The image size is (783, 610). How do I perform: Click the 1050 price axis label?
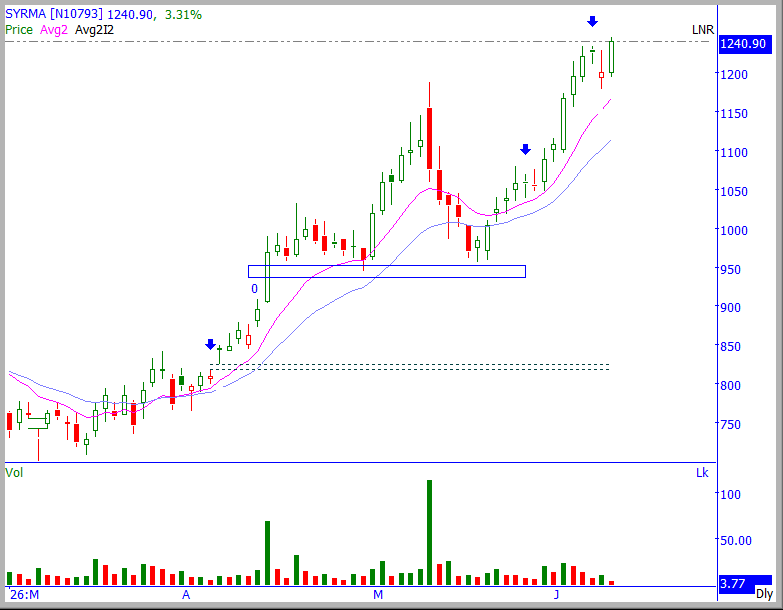pos(734,191)
